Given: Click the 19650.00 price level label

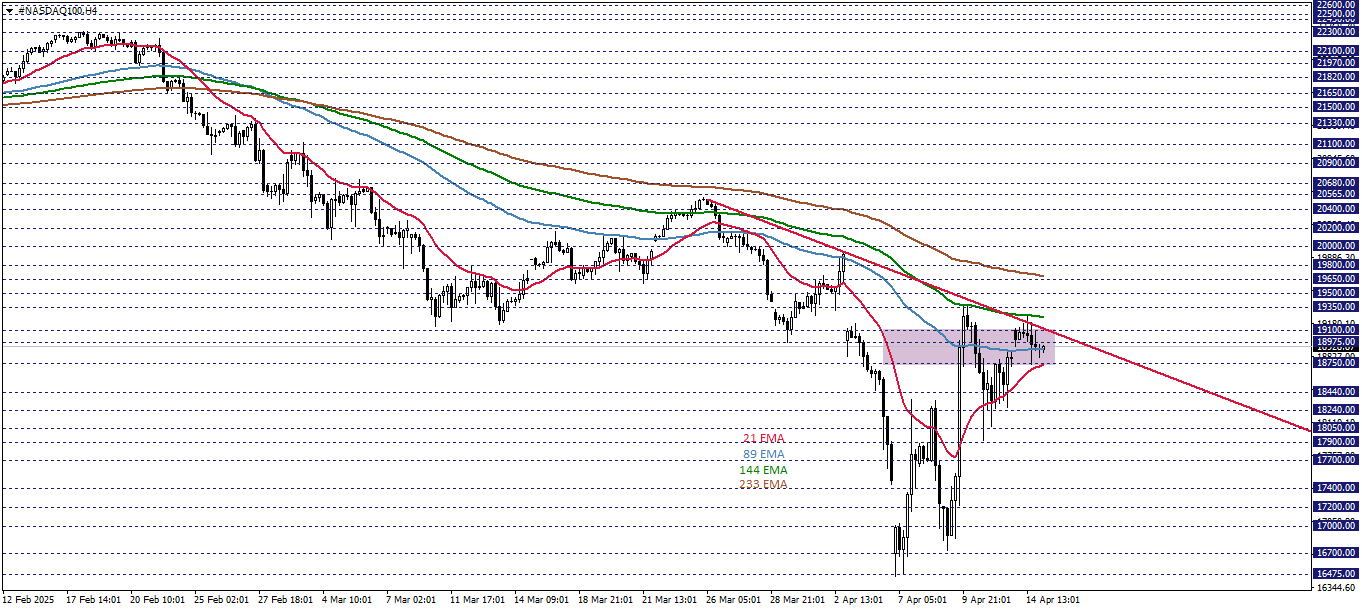Looking at the screenshot, I should (x=1337, y=279).
